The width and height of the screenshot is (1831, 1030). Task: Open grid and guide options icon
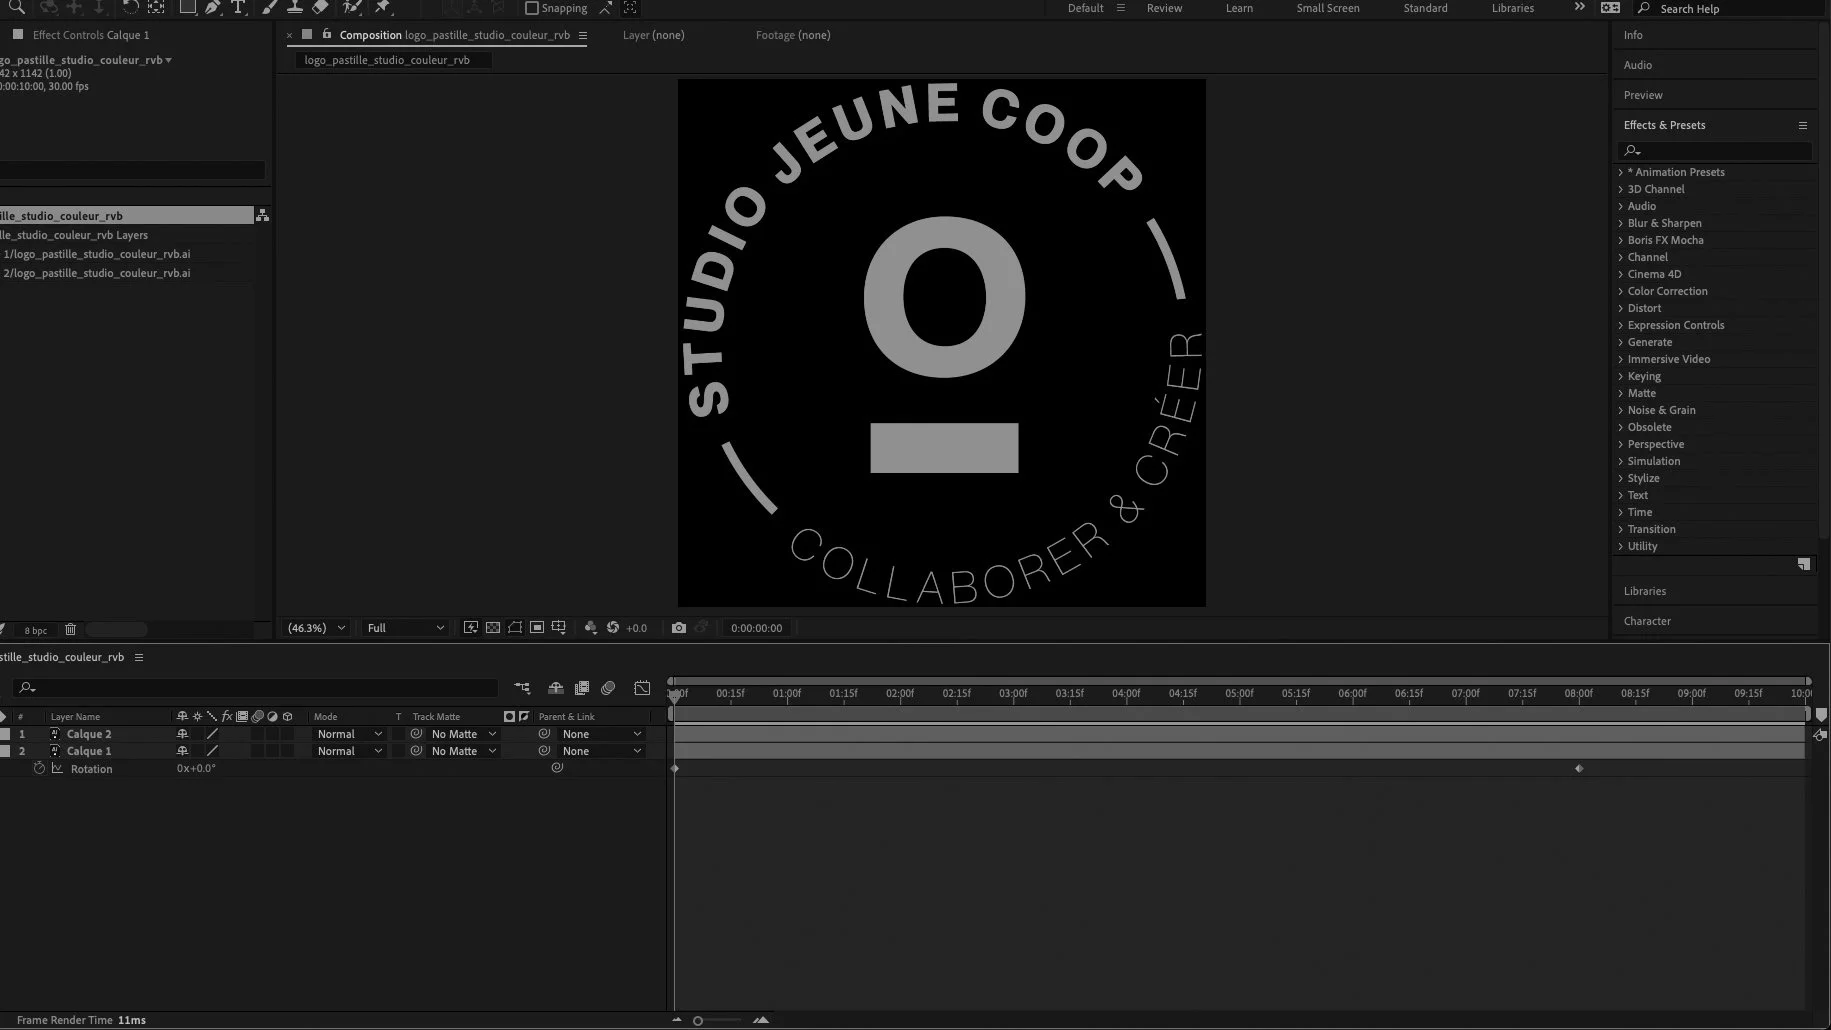[x=559, y=628]
